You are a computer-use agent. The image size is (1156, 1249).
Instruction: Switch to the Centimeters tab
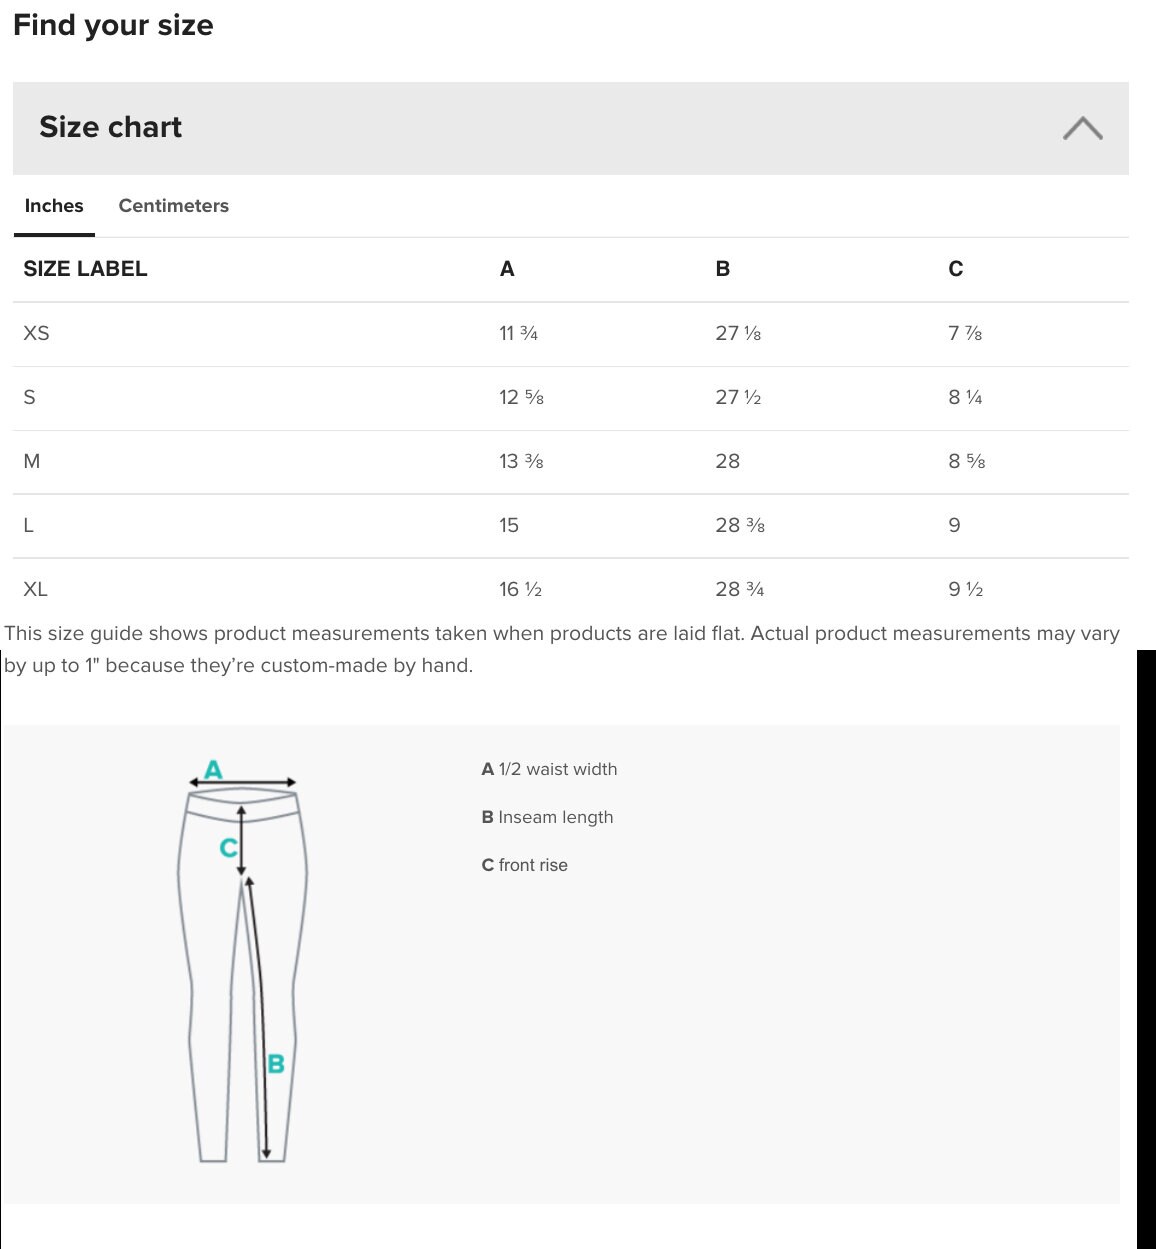coord(173,206)
